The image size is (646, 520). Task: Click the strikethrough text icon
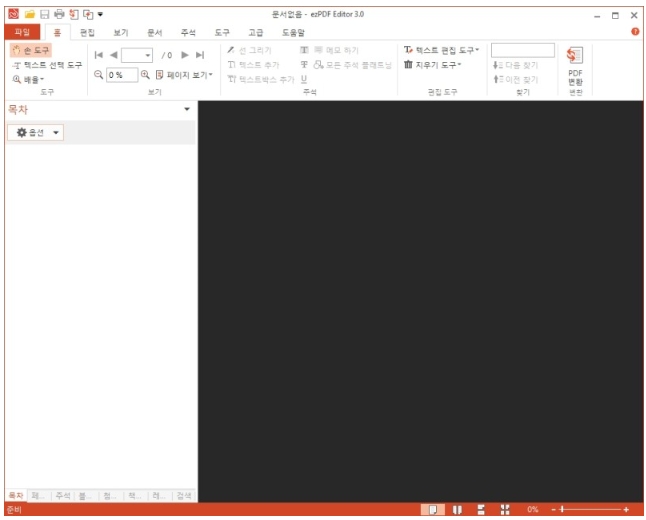pyautogui.click(x=304, y=65)
